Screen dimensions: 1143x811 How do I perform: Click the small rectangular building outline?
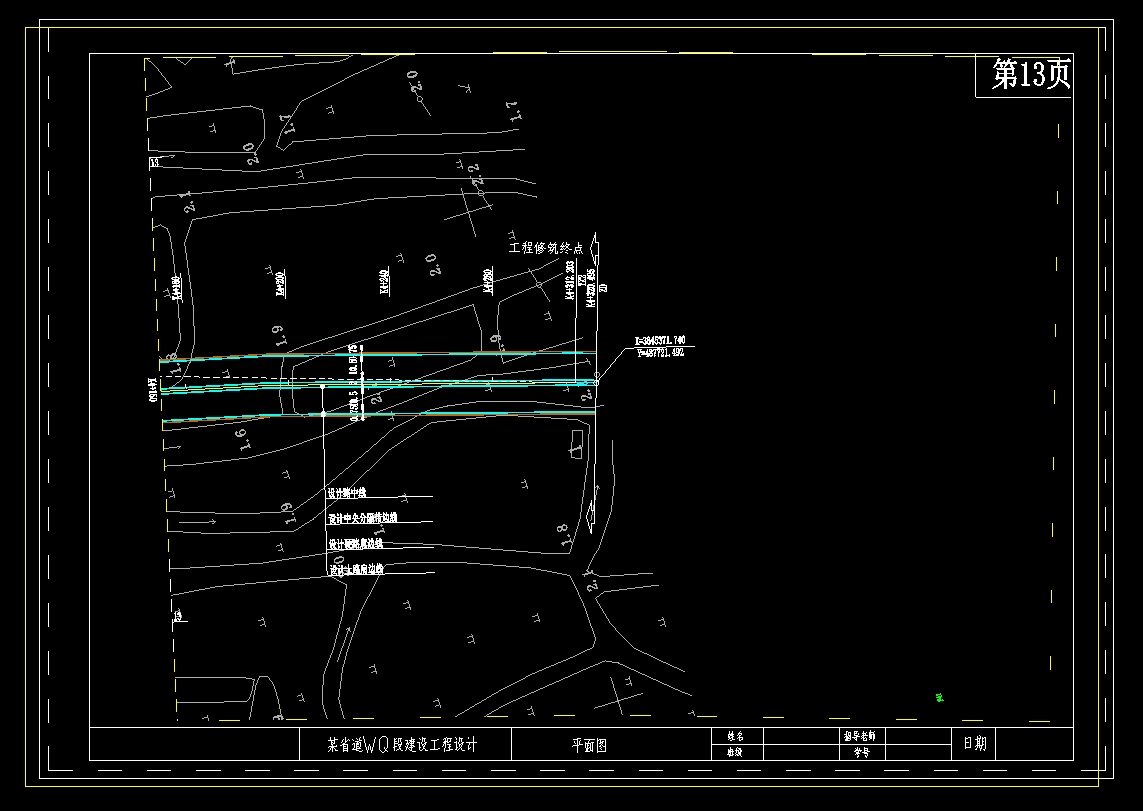[577, 442]
